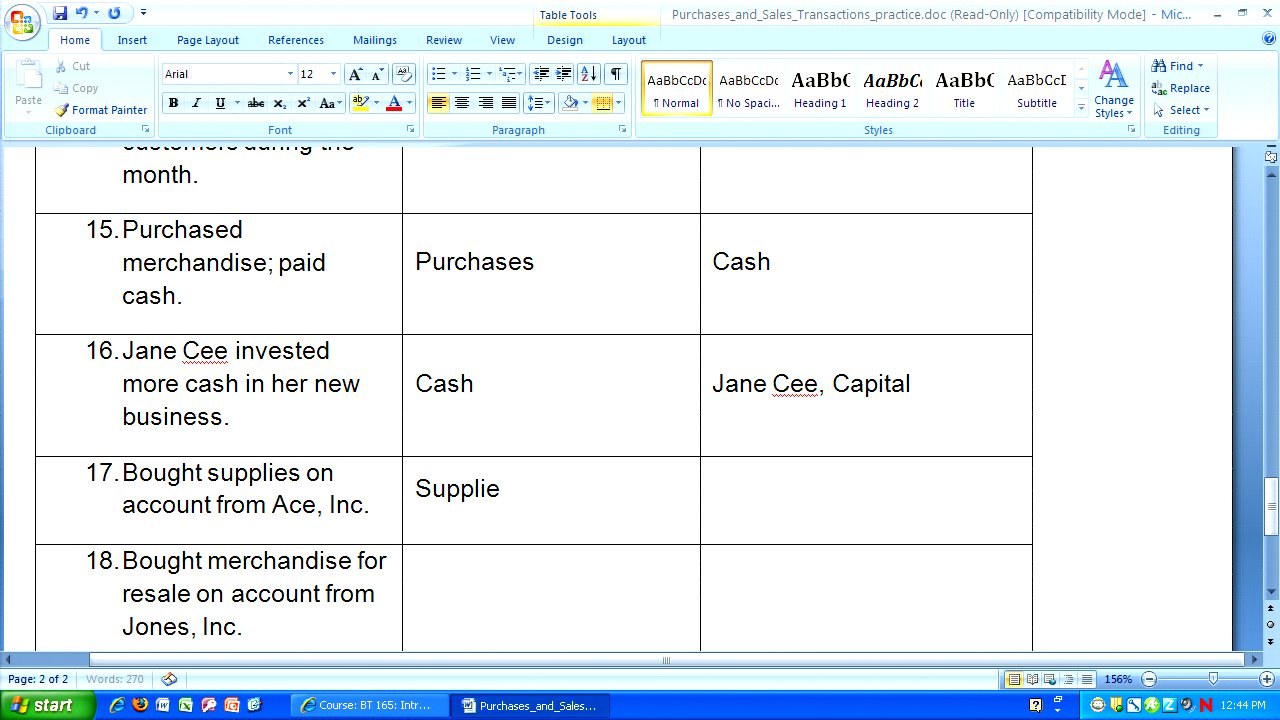This screenshot has height=720, width=1280.
Task: Toggle Bold formatting
Action: tap(173, 103)
